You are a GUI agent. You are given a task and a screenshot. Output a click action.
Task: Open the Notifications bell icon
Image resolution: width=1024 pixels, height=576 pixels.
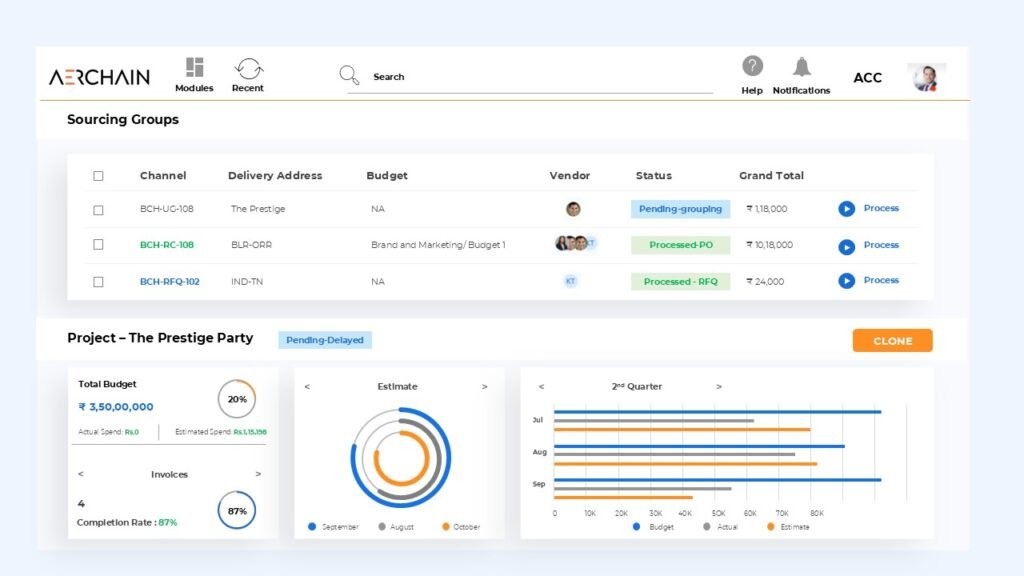[801, 67]
